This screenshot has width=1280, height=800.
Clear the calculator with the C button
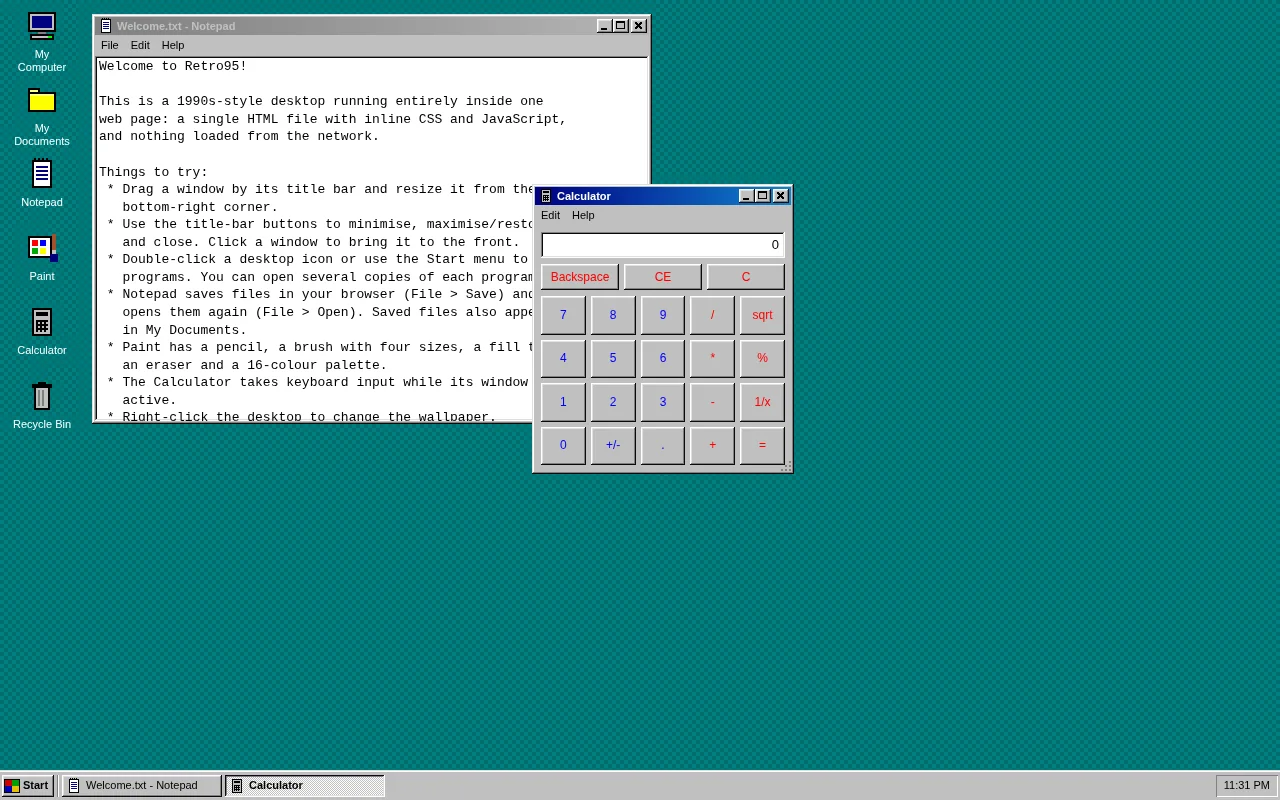pyautogui.click(x=746, y=277)
